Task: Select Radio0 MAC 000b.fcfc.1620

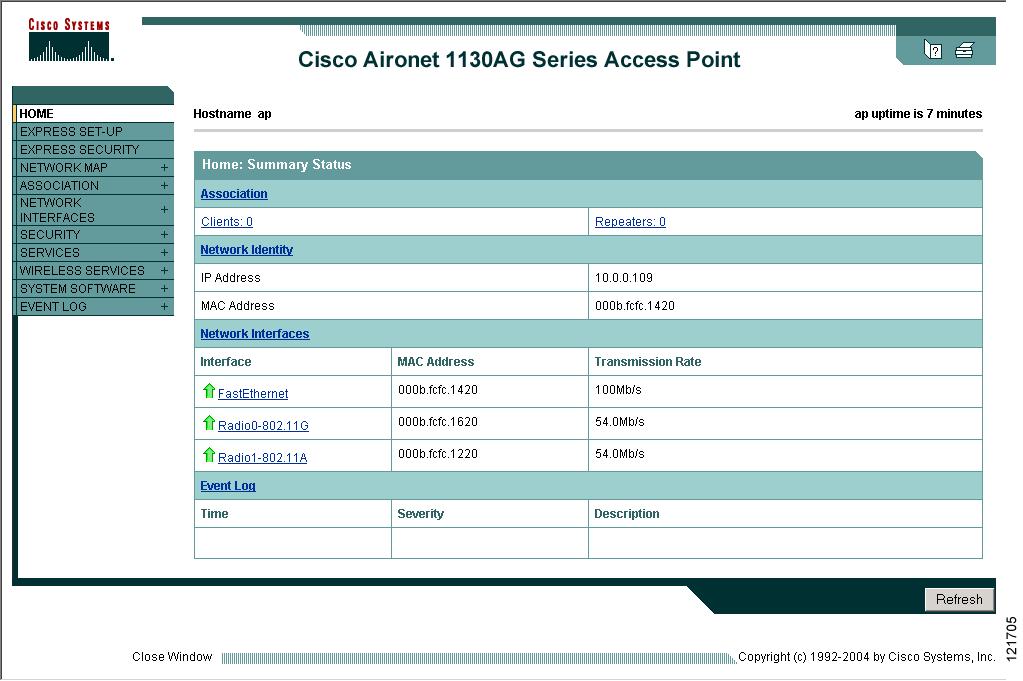Action: (438, 422)
